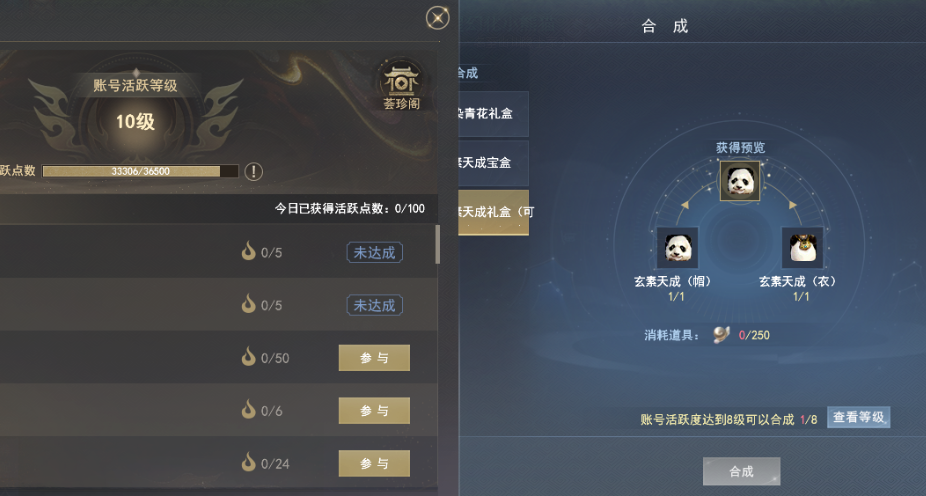Viewport: 926px width, 496px height.
Task: Select the 青花礼盒 synthesis tab
Action: [493, 113]
